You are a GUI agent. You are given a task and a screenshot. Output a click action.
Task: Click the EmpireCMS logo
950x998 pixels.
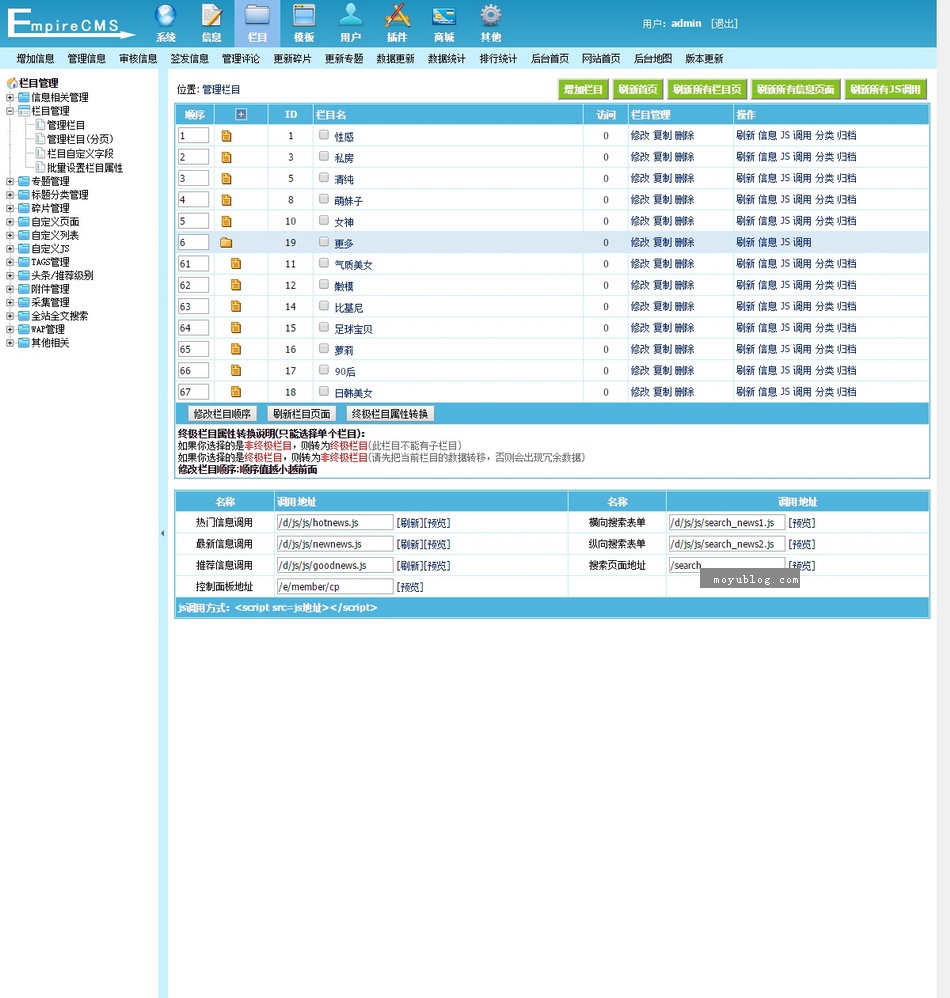coord(70,24)
